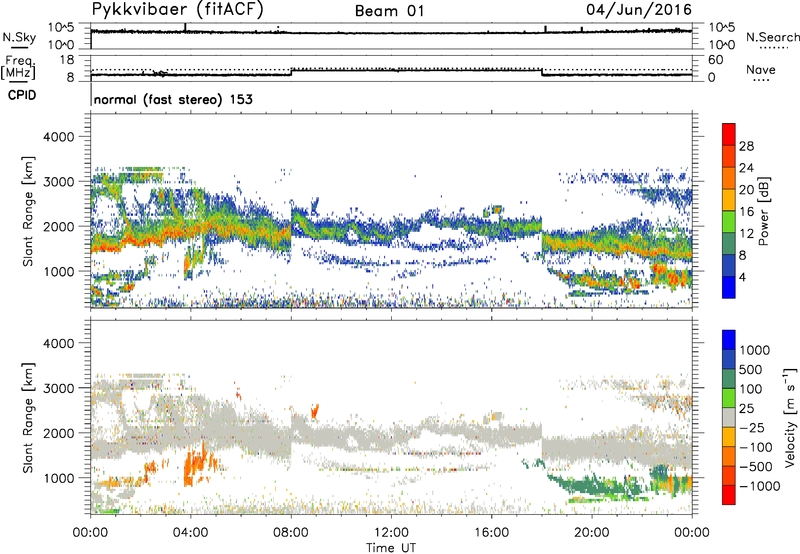Click the gray segment of velocity colorbar
This screenshot has height=554, width=800.
(729, 418)
